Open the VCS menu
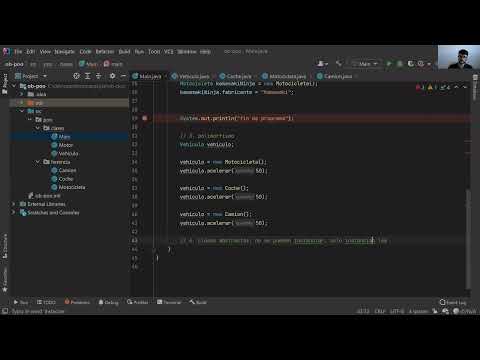 169,52
